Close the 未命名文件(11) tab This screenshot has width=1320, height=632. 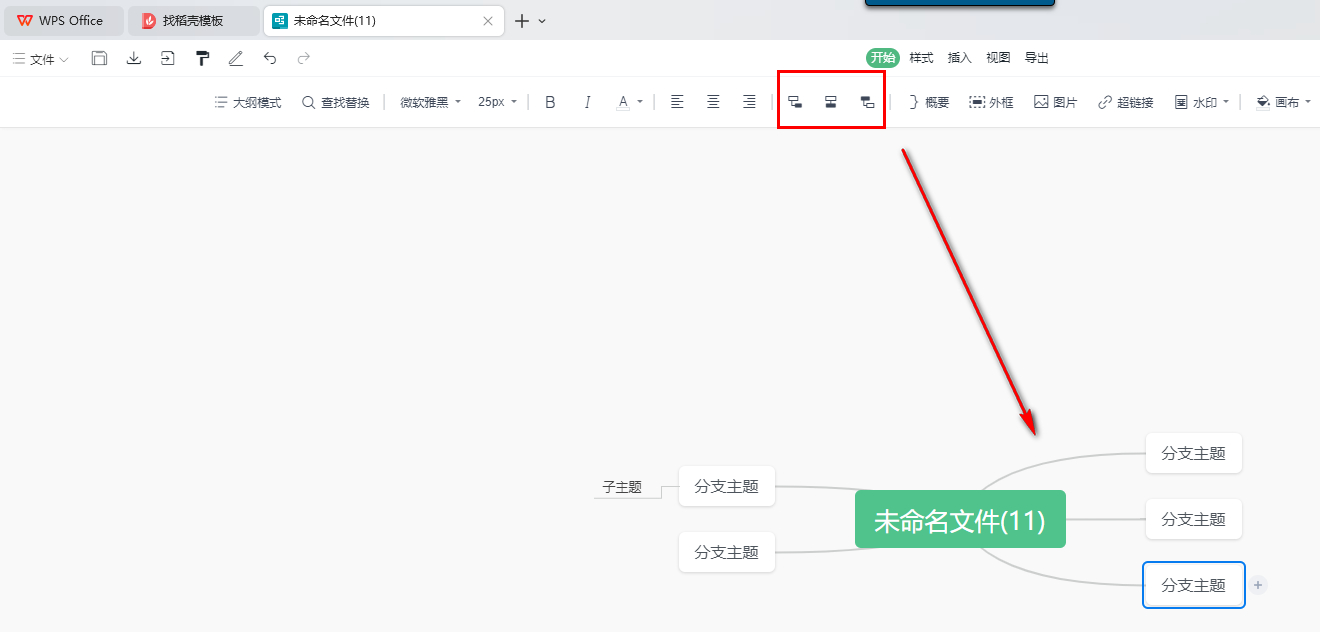[488, 20]
